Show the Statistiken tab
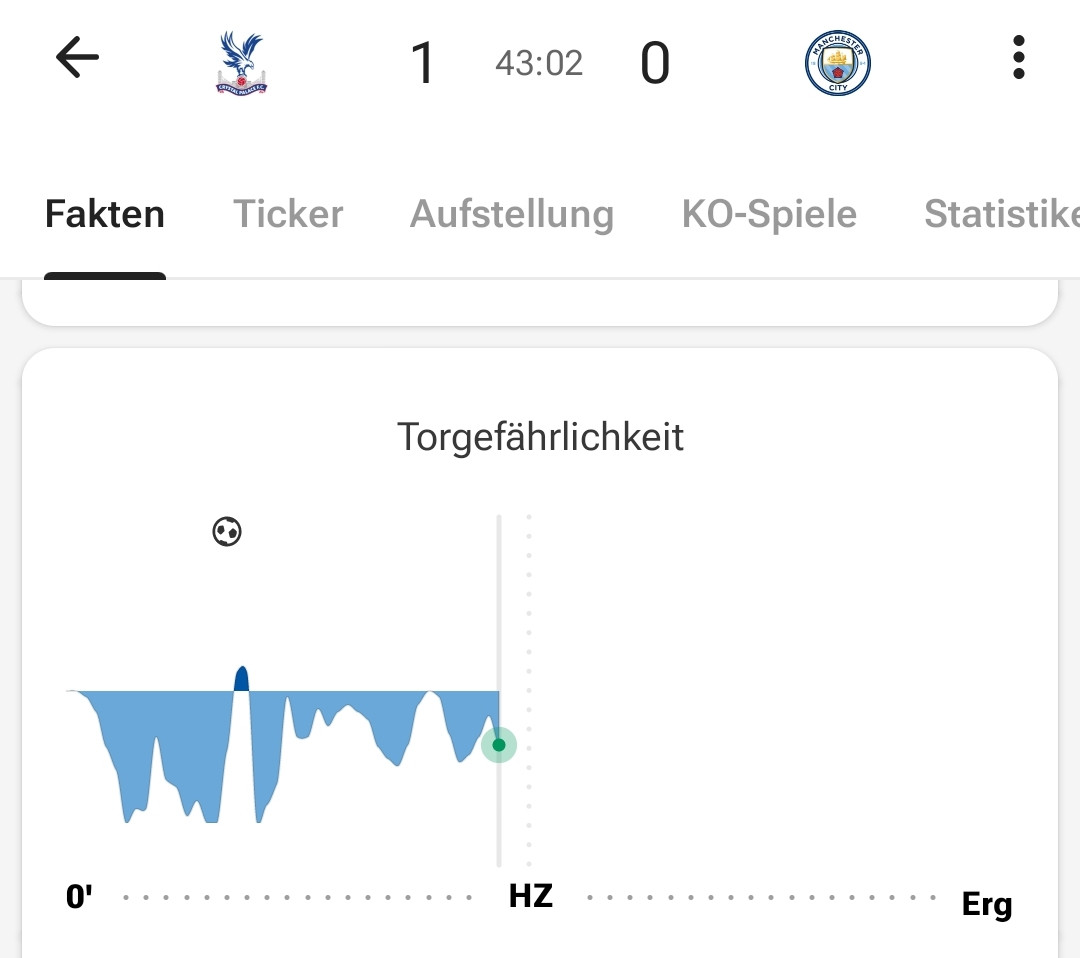1080x958 pixels. click(1000, 214)
